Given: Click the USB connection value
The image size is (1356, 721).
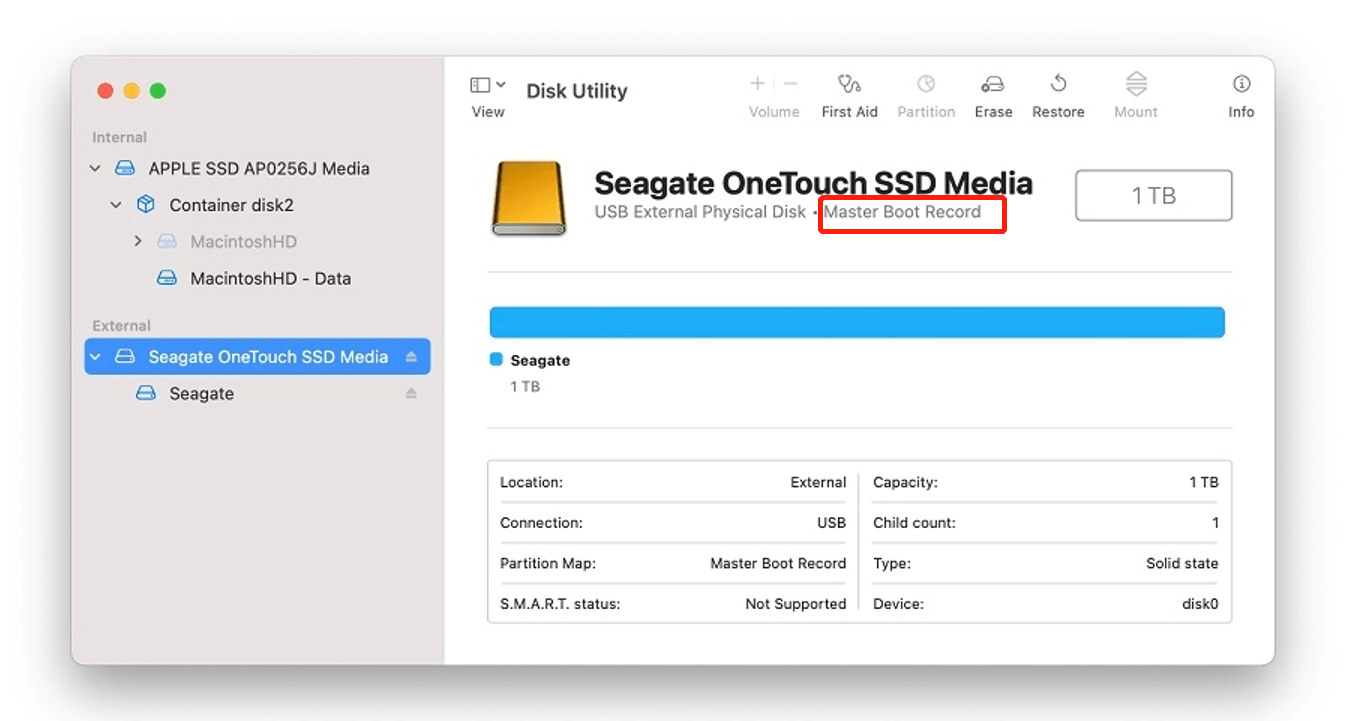Looking at the screenshot, I should 831,523.
